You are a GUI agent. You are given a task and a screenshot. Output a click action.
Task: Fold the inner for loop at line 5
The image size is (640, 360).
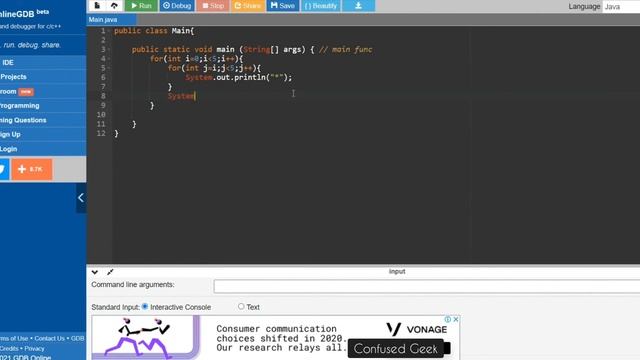click(109, 68)
